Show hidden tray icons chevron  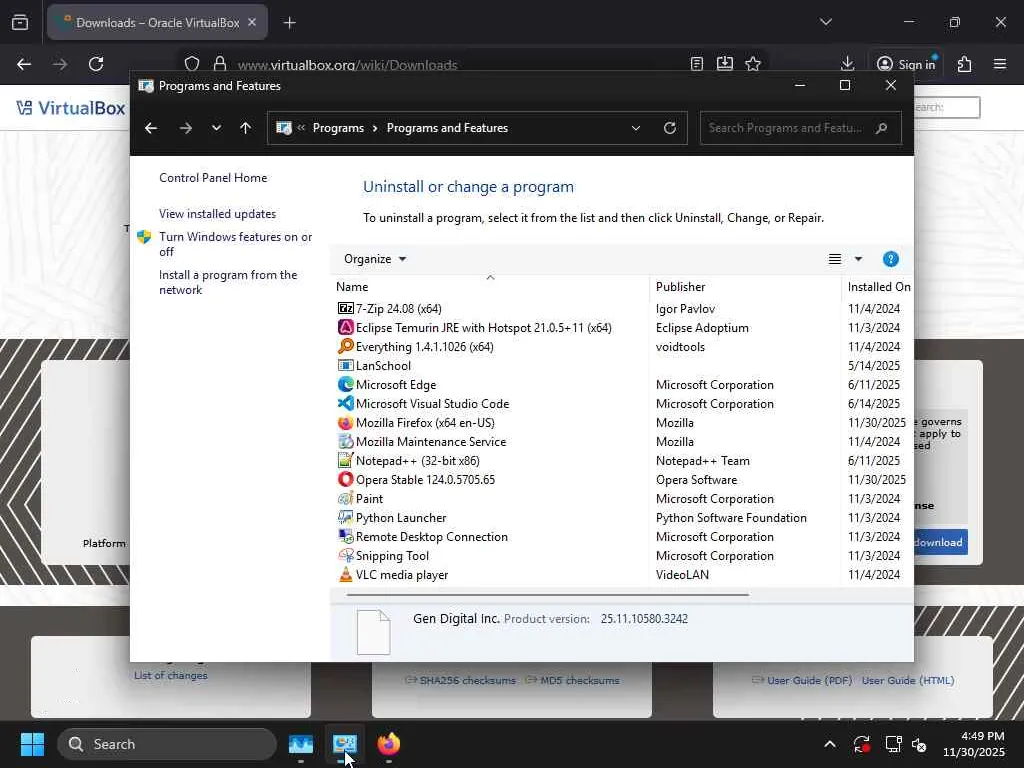pos(829,744)
